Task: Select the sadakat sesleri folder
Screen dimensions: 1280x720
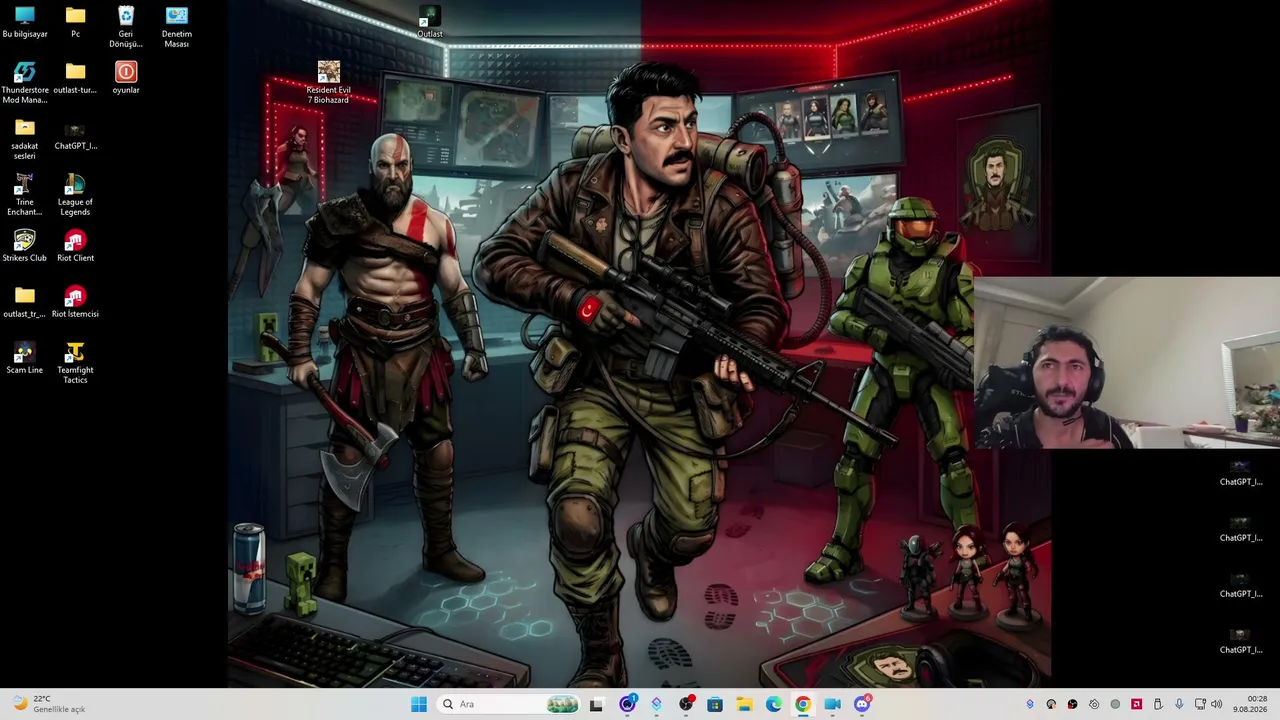Action: [25, 139]
